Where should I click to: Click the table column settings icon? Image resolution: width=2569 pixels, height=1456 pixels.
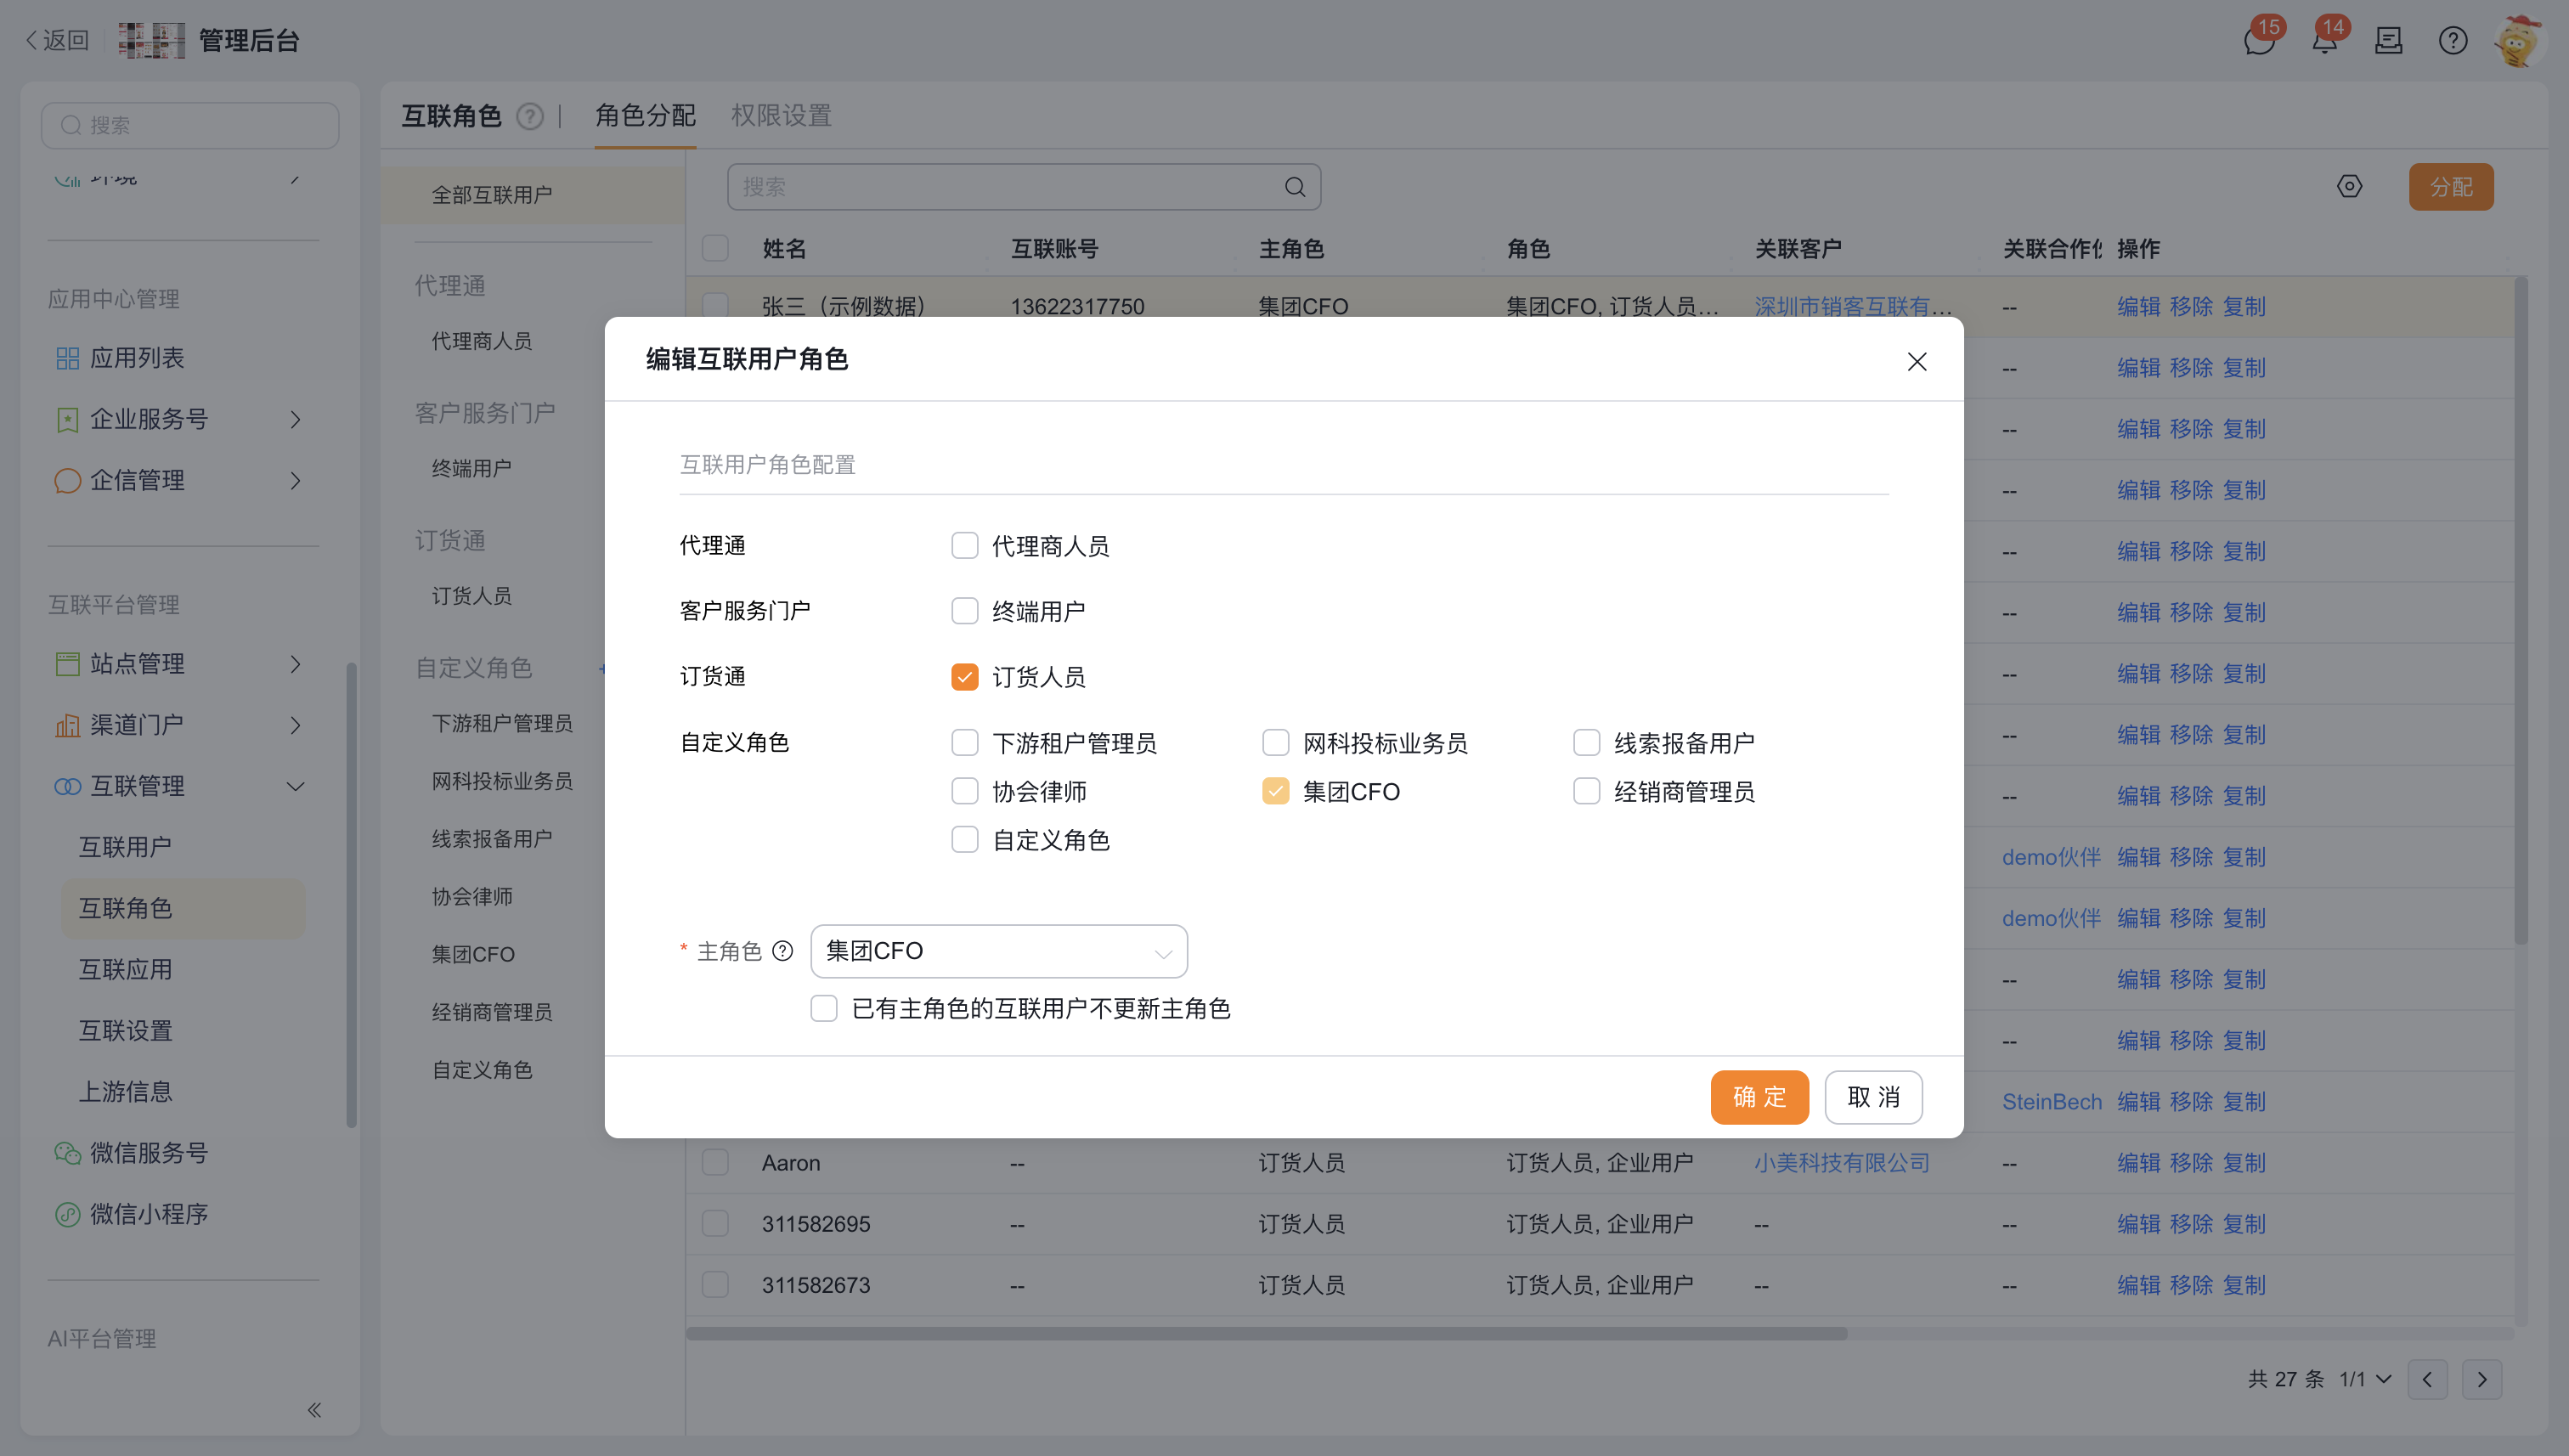(2349, 186)
